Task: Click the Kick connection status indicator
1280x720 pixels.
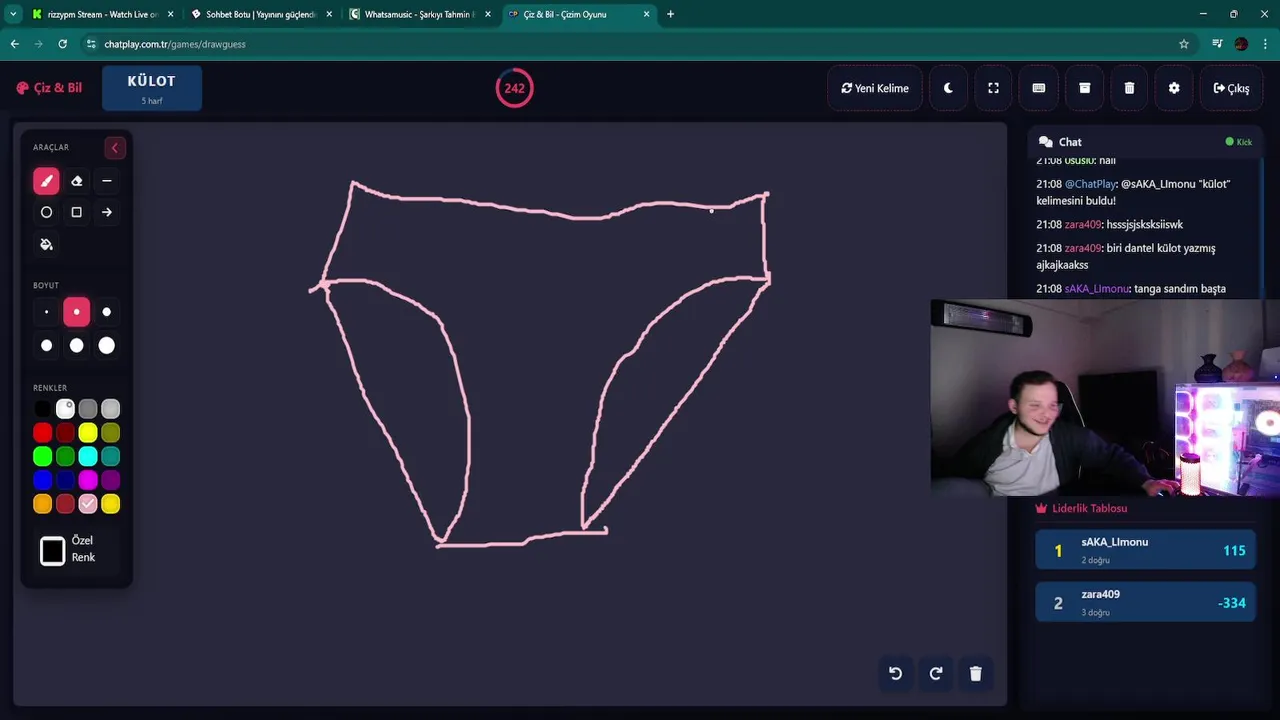Action: 1238,142
